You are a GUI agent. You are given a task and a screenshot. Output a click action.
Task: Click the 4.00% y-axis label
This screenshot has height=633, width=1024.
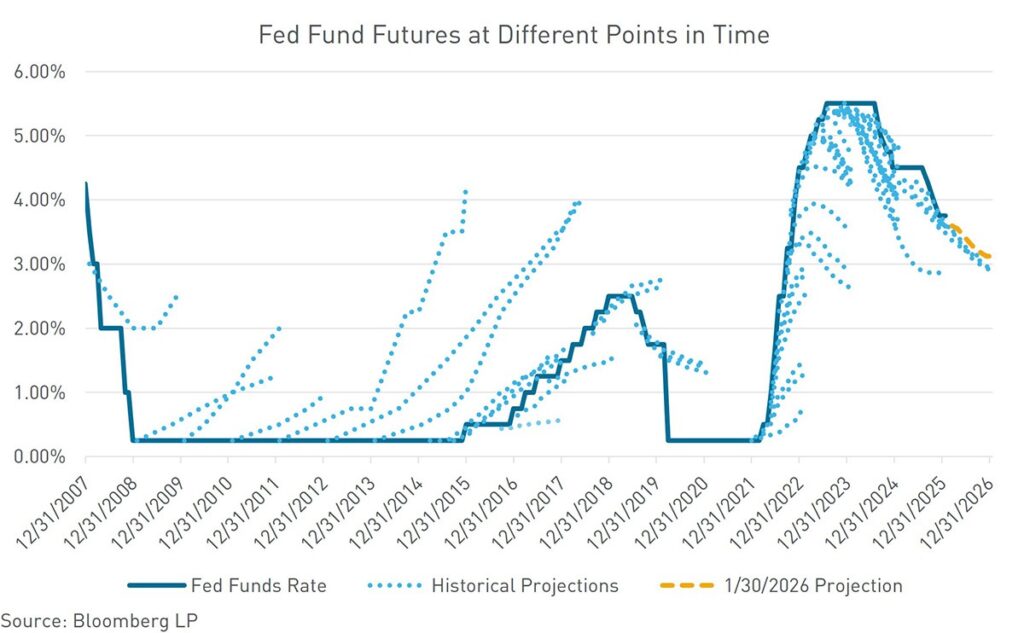point(38,200)
